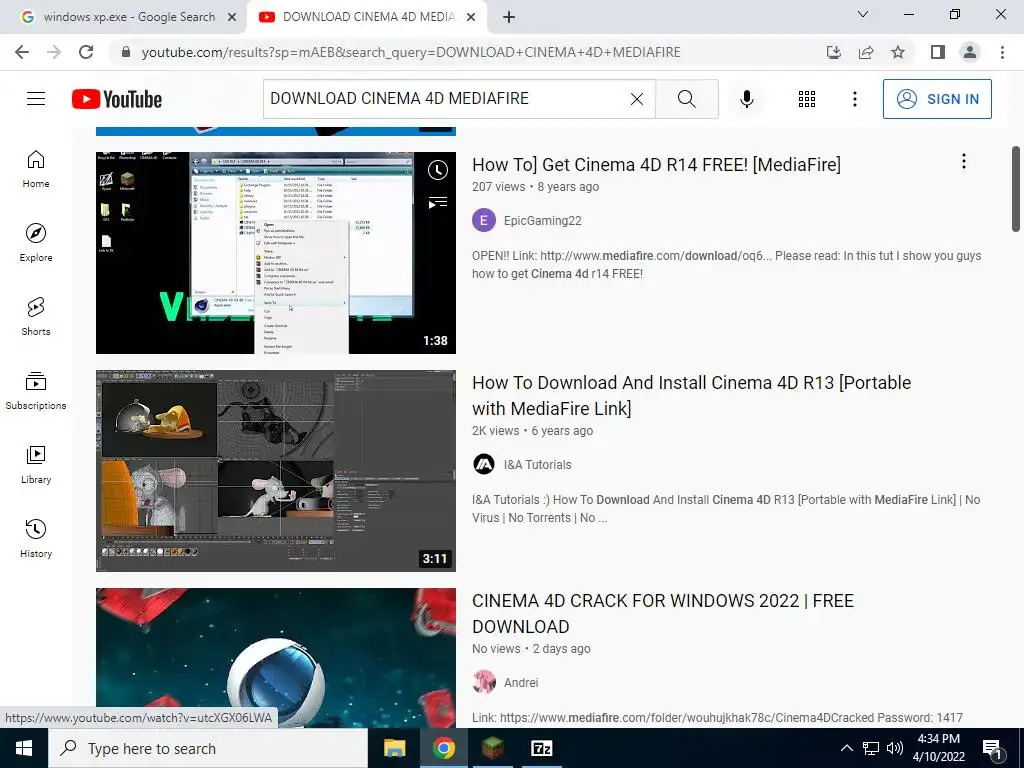Play the CINEMA 4D CRACK video thumbnail
Image resolution: width=1024 pixels, height=768 pixels.
[276, 658]
